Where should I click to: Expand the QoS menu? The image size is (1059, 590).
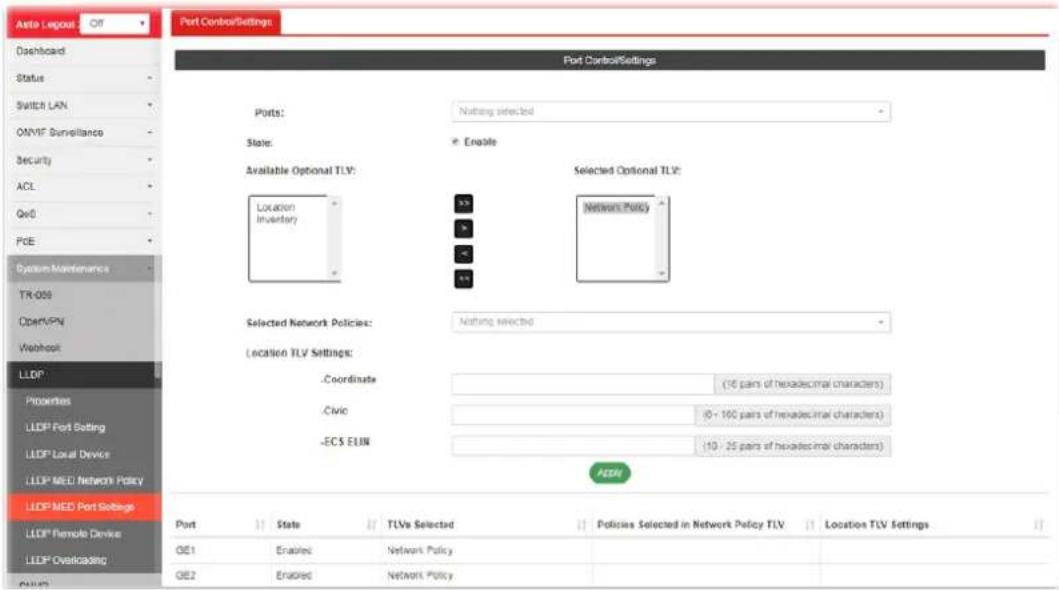click(84, 214)
